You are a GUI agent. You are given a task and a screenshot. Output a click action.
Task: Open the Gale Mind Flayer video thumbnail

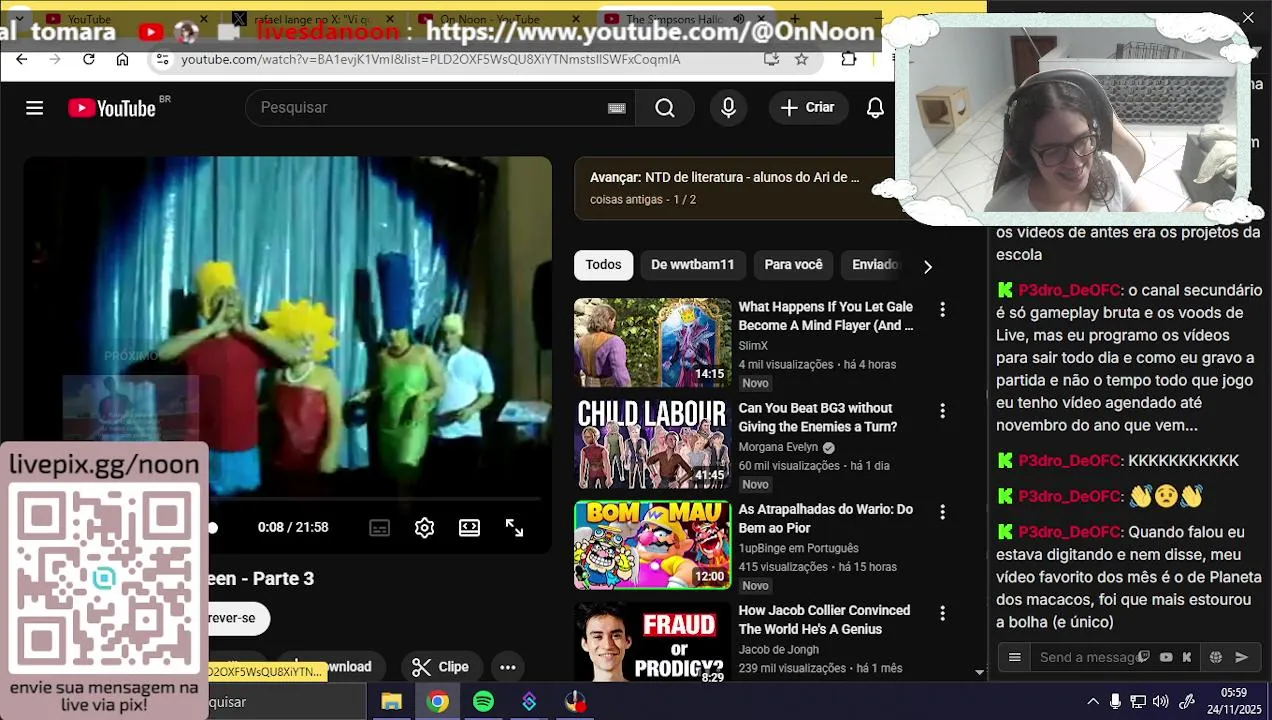pyautogui.click(x=653, y=343)
